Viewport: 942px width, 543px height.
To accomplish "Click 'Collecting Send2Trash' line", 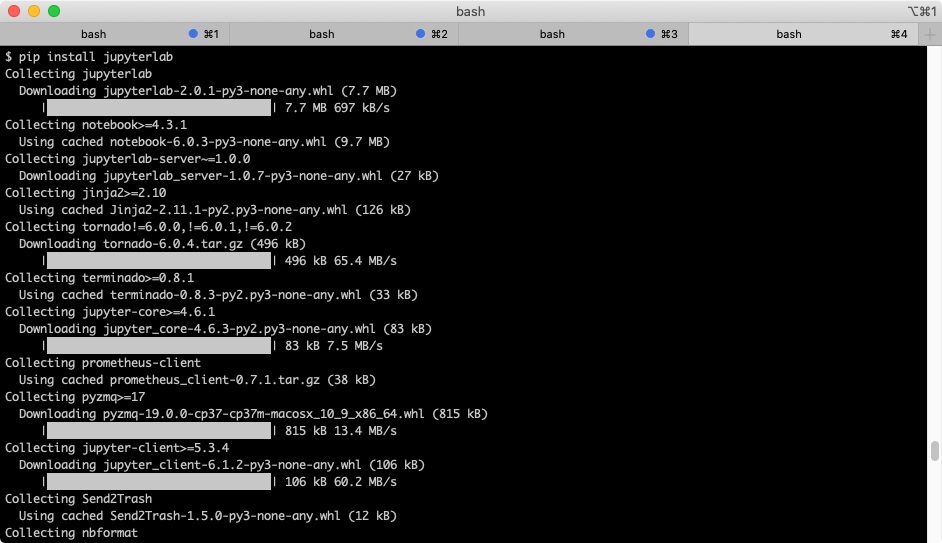I will pos(79,499).
